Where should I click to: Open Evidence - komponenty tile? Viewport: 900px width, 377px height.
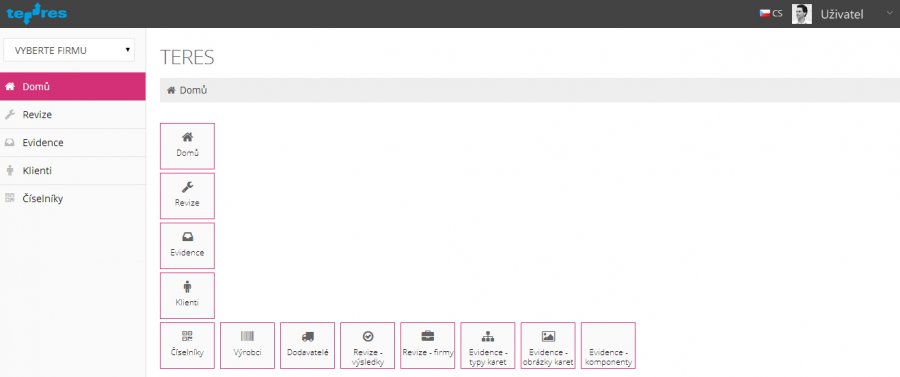click(x=608, y=345)
